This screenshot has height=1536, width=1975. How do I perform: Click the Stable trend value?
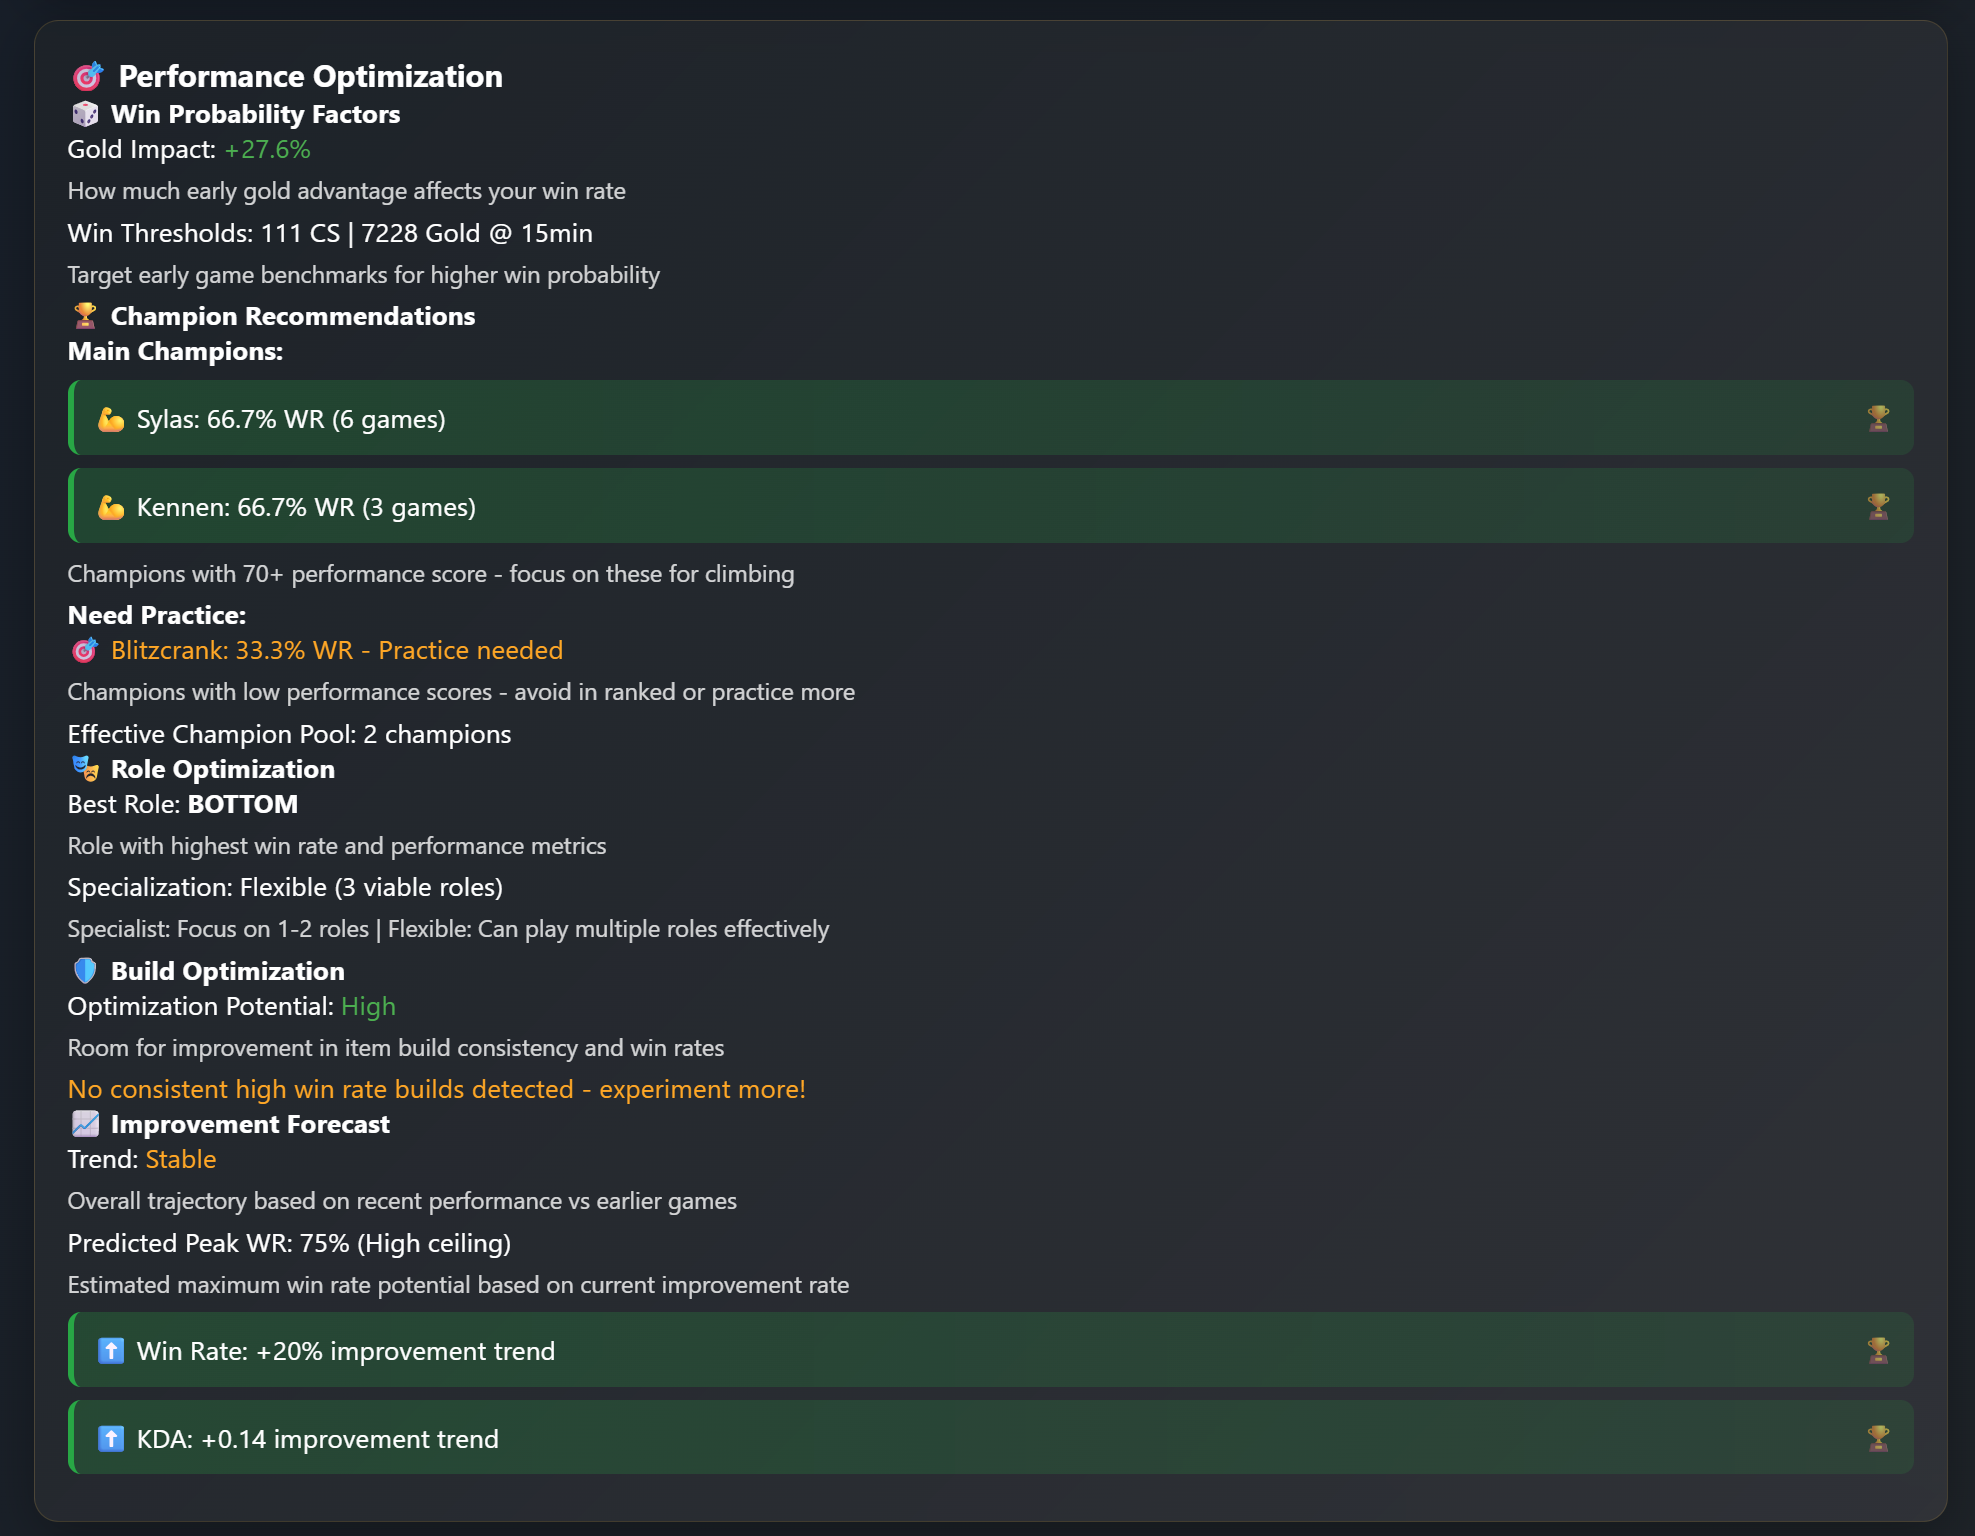pyautogui.click(x=181, y=1160)
